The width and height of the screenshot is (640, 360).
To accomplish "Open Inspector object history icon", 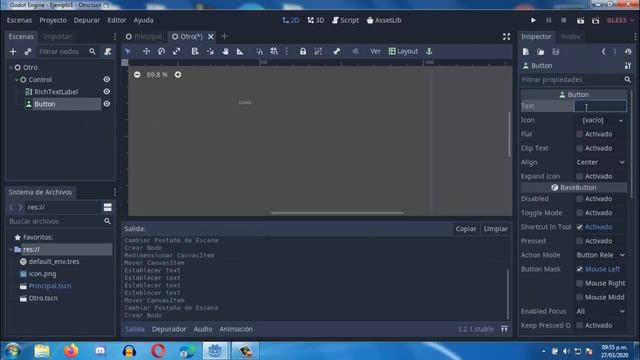I will [628, 52].
